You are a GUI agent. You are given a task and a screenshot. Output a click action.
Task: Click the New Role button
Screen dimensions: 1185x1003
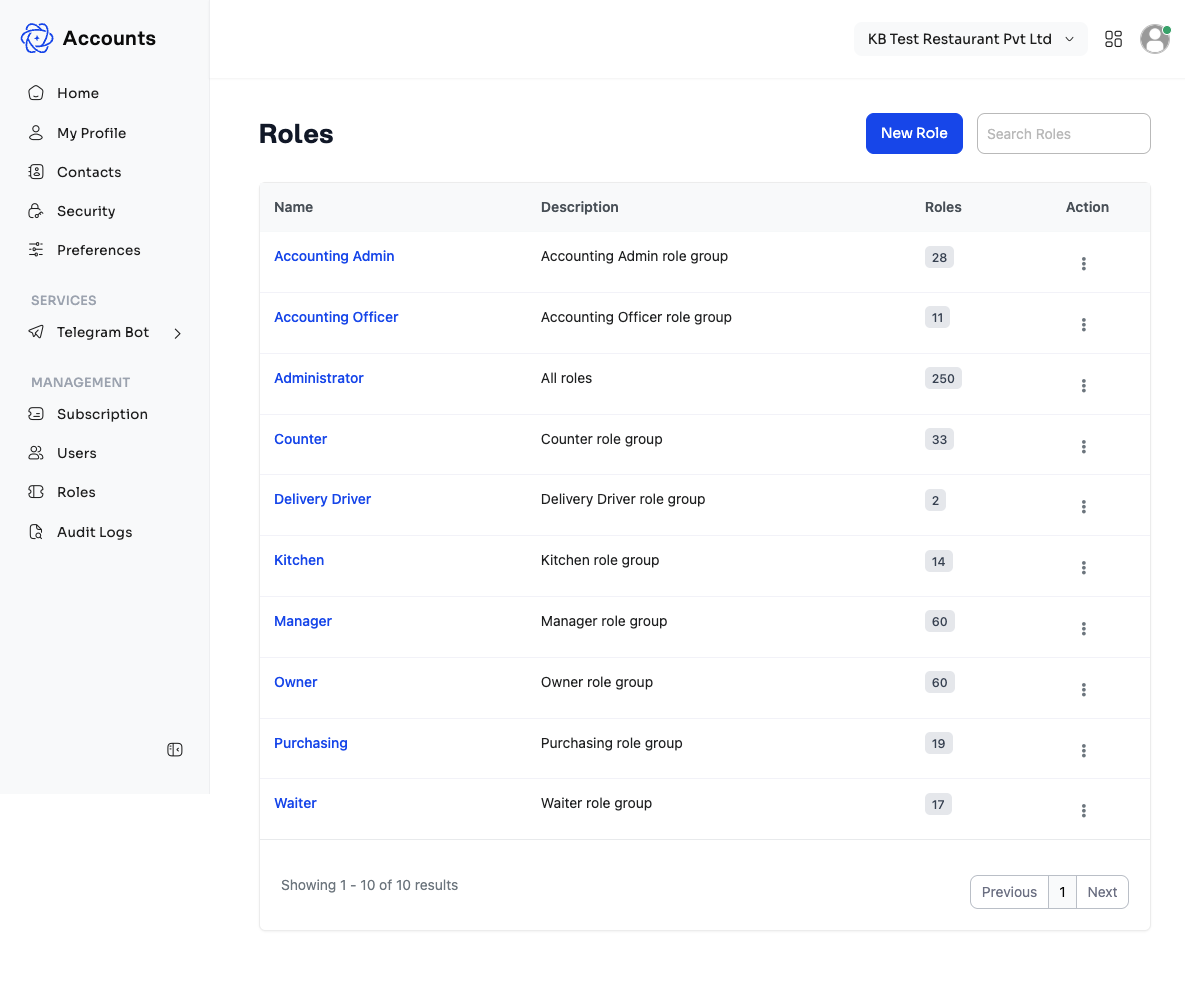914,134
